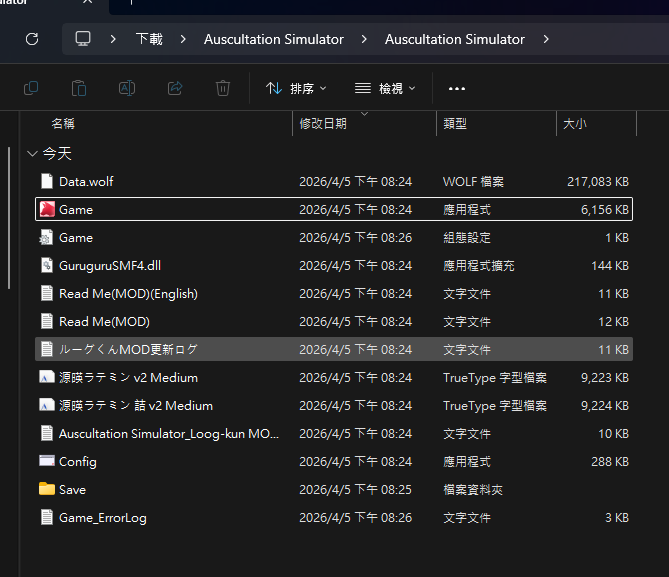Click the 檔案資料夾 type cell
The image size is (669, 577).
pyautogui.click(x=473, y=490)
